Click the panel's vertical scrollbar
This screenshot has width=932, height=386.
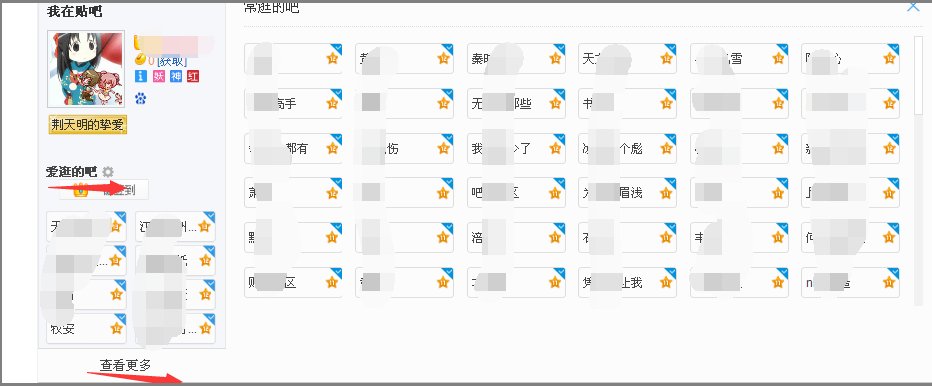tap(918, 76)
